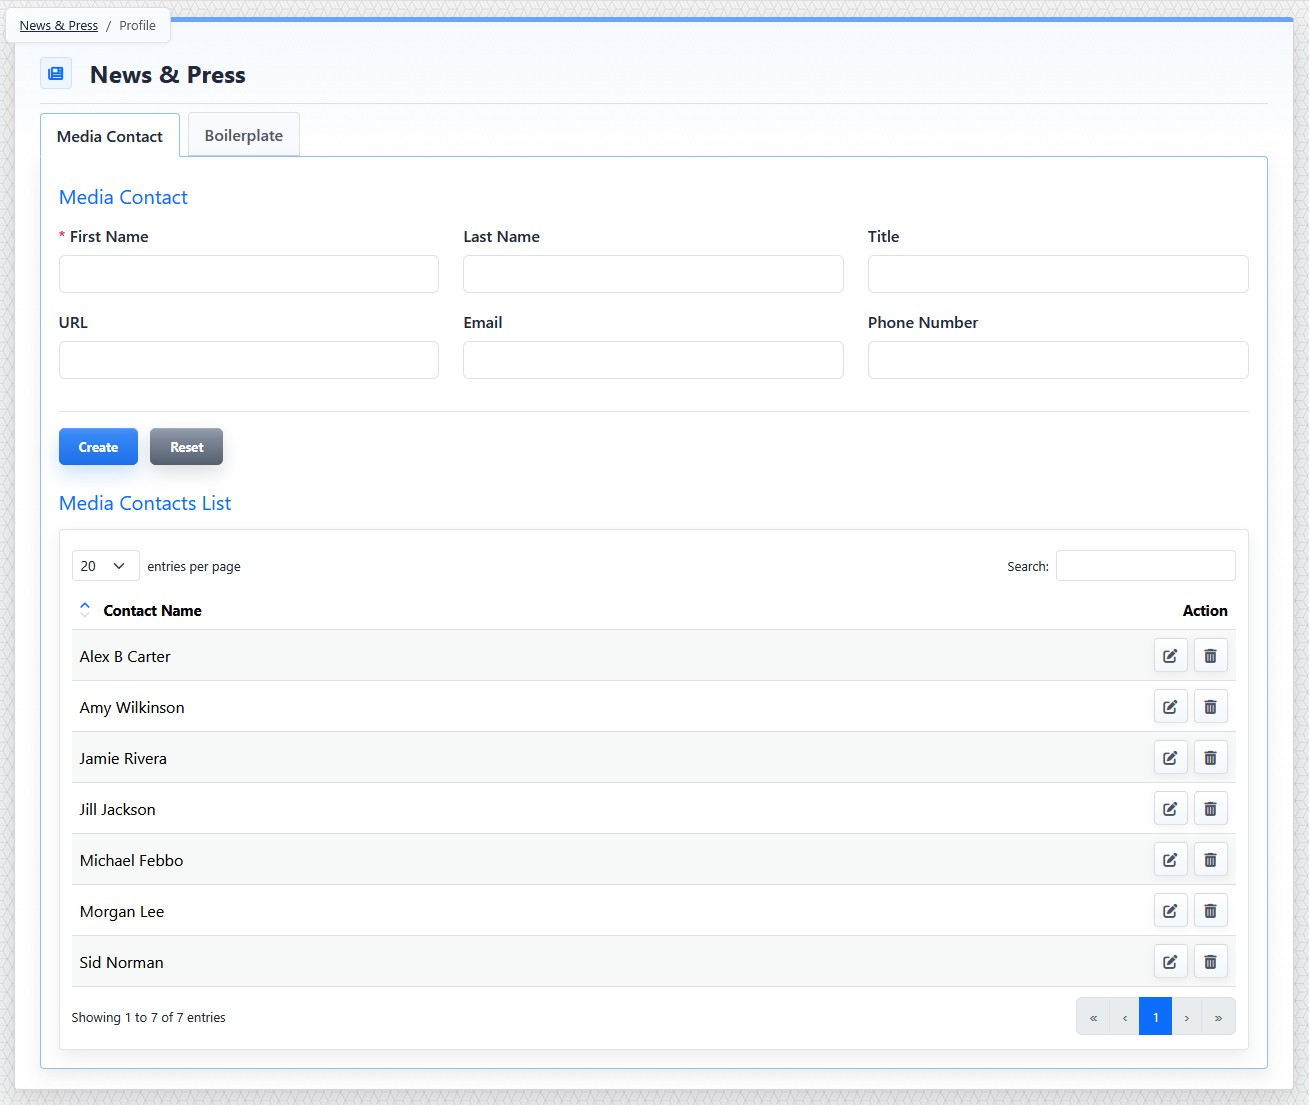
Task: Click the contacts Search box
Action: [1146, 566]
